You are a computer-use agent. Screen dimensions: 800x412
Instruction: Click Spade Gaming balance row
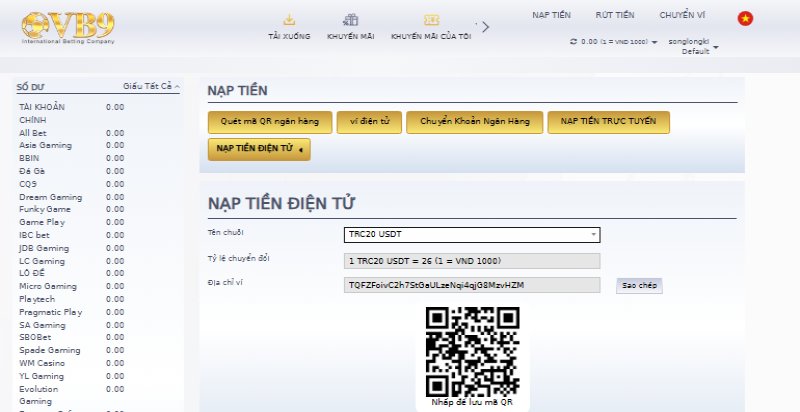(71, 350)
